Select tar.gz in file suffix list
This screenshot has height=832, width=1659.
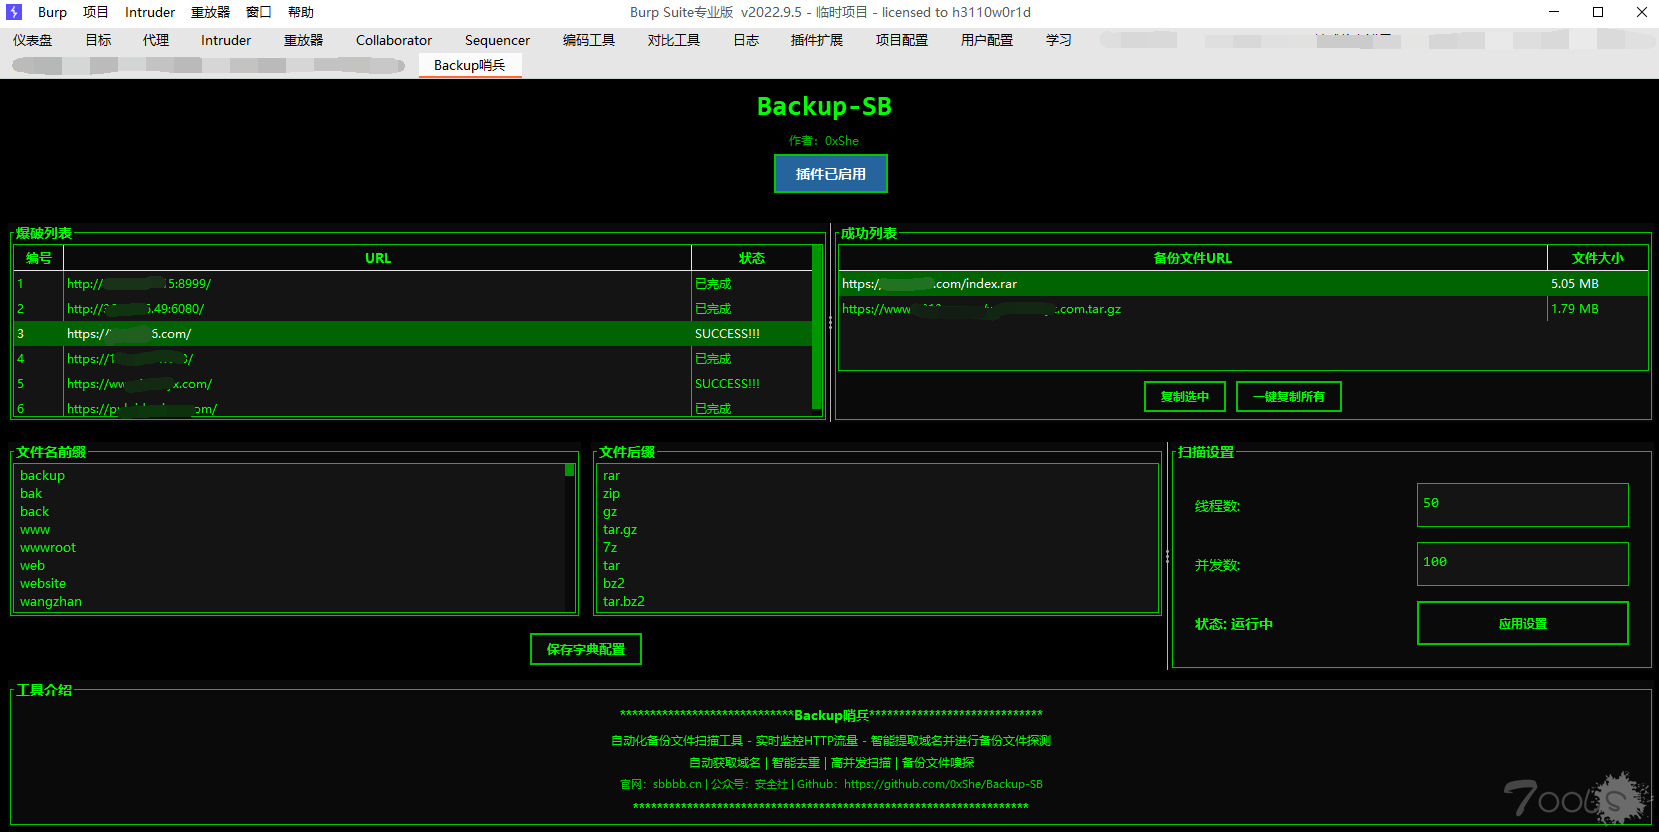tap(620, 530)
